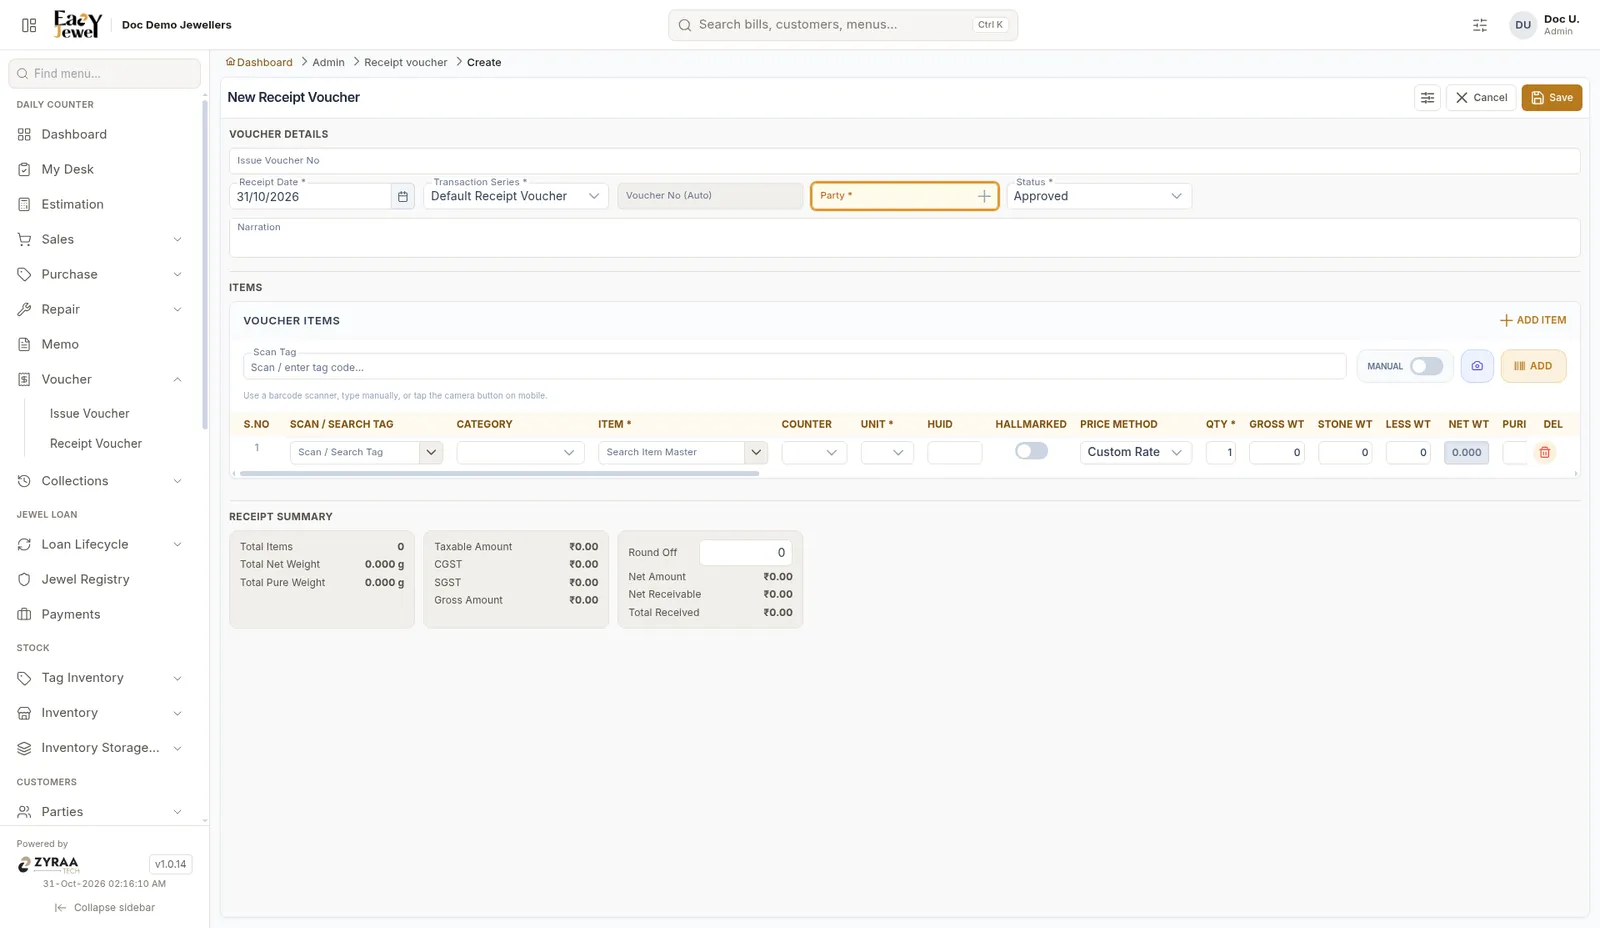Go to Dashboard breadcrumb

click(x=259, y=62)
